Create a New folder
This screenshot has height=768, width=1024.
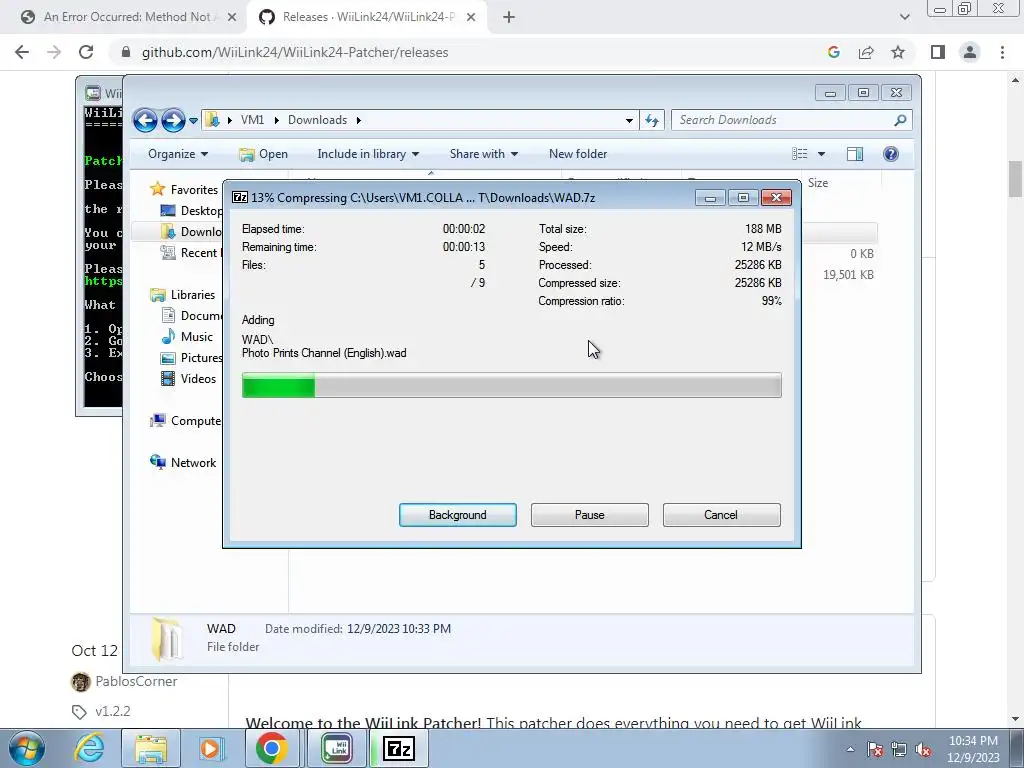[578, 154]
